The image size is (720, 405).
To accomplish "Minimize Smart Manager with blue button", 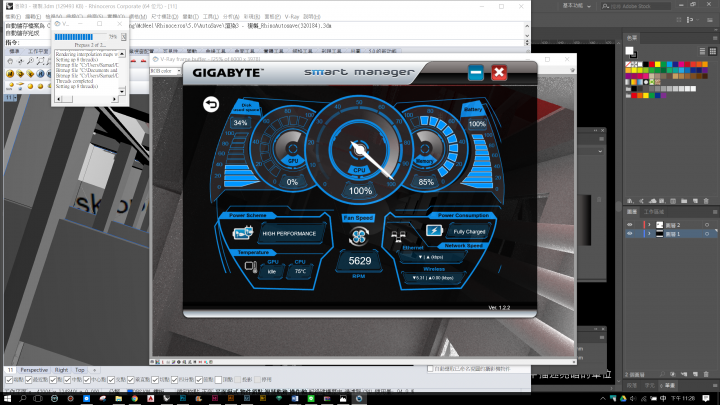I will coord(476,73).
